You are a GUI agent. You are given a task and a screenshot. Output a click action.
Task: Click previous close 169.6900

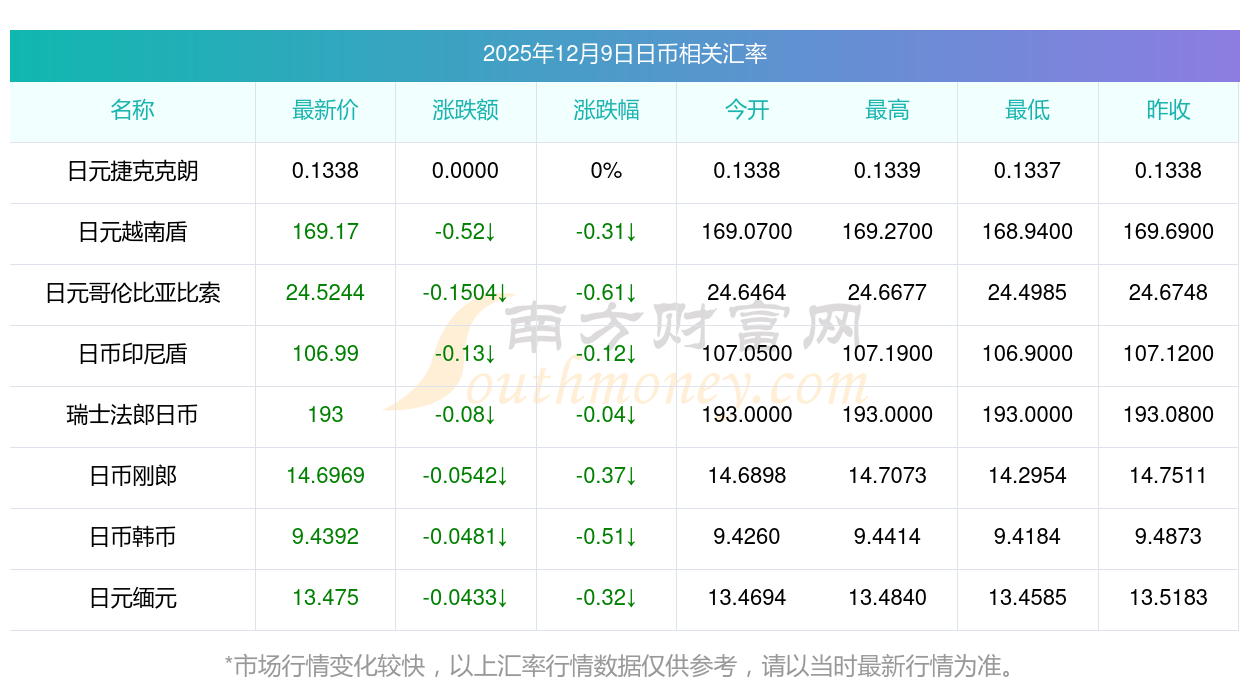1168,232
